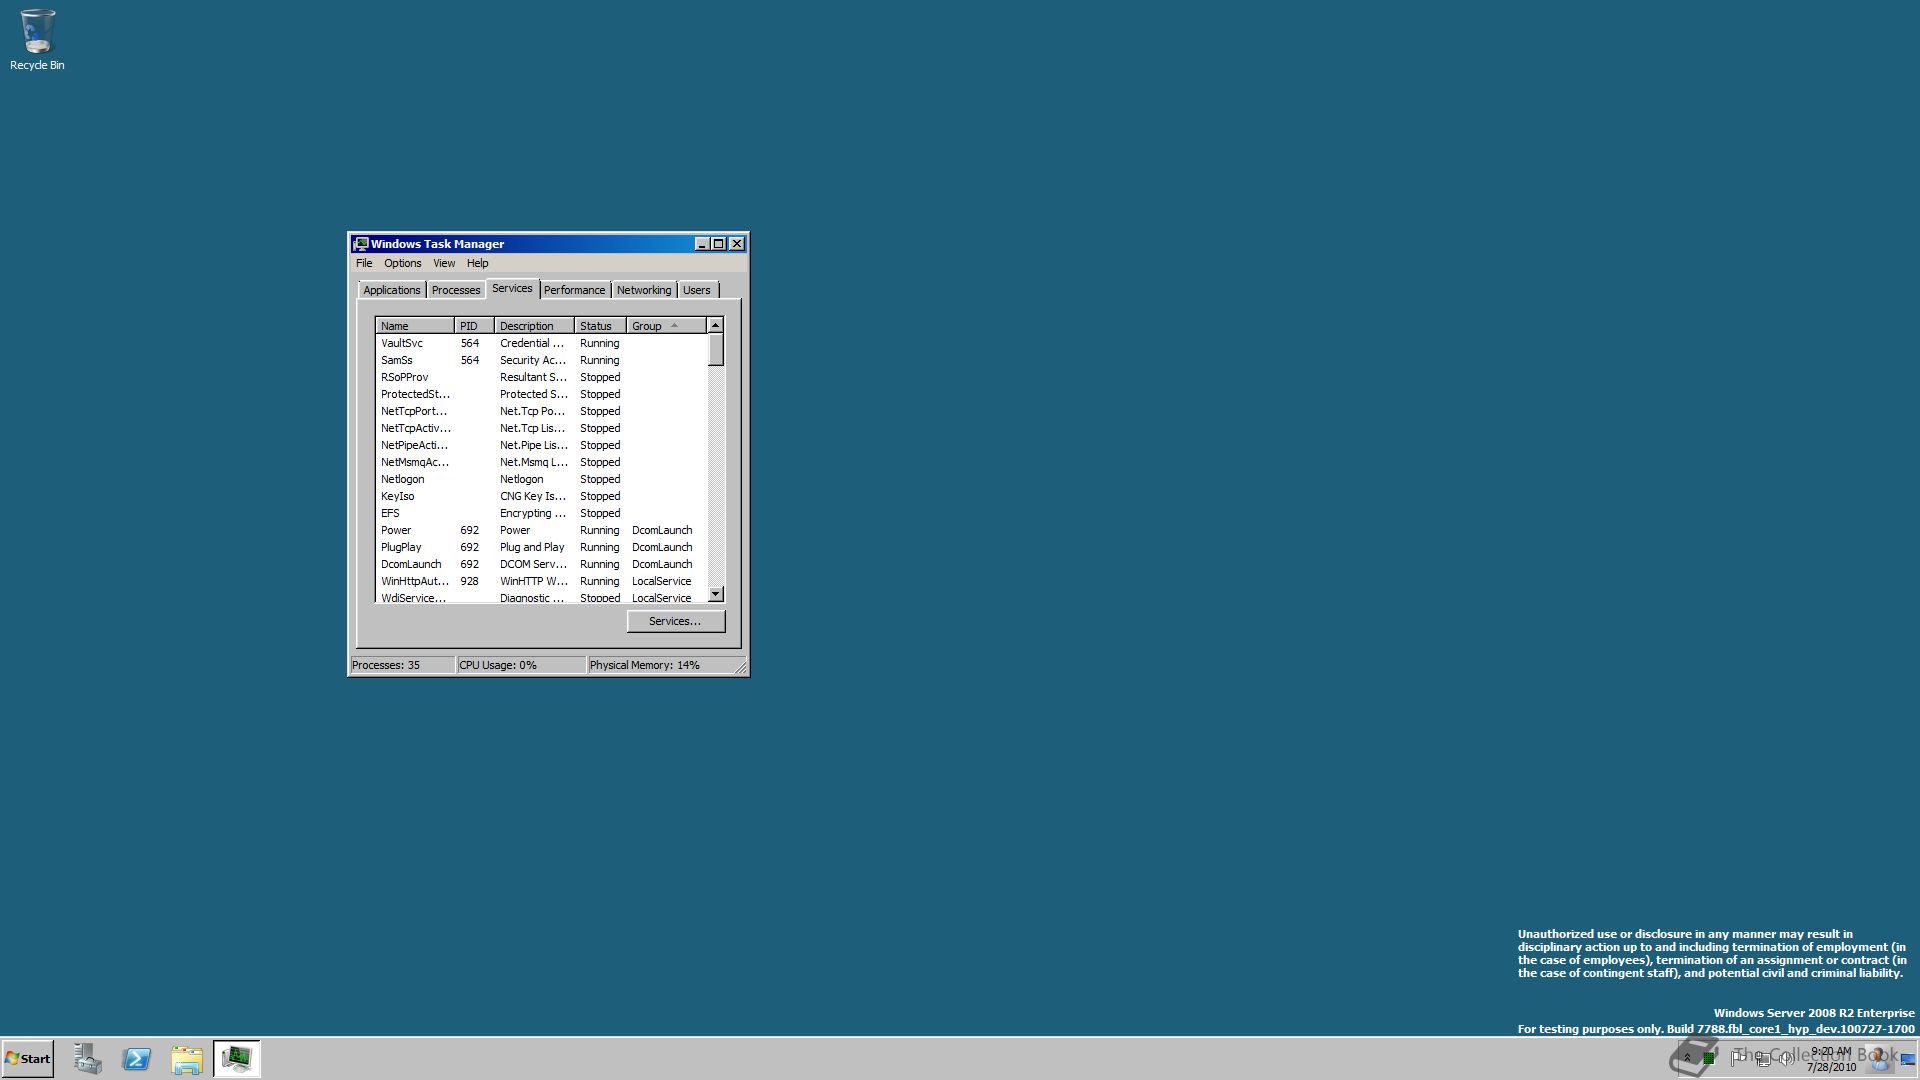
Task: Select the SamSs service row
Action: 541,360
